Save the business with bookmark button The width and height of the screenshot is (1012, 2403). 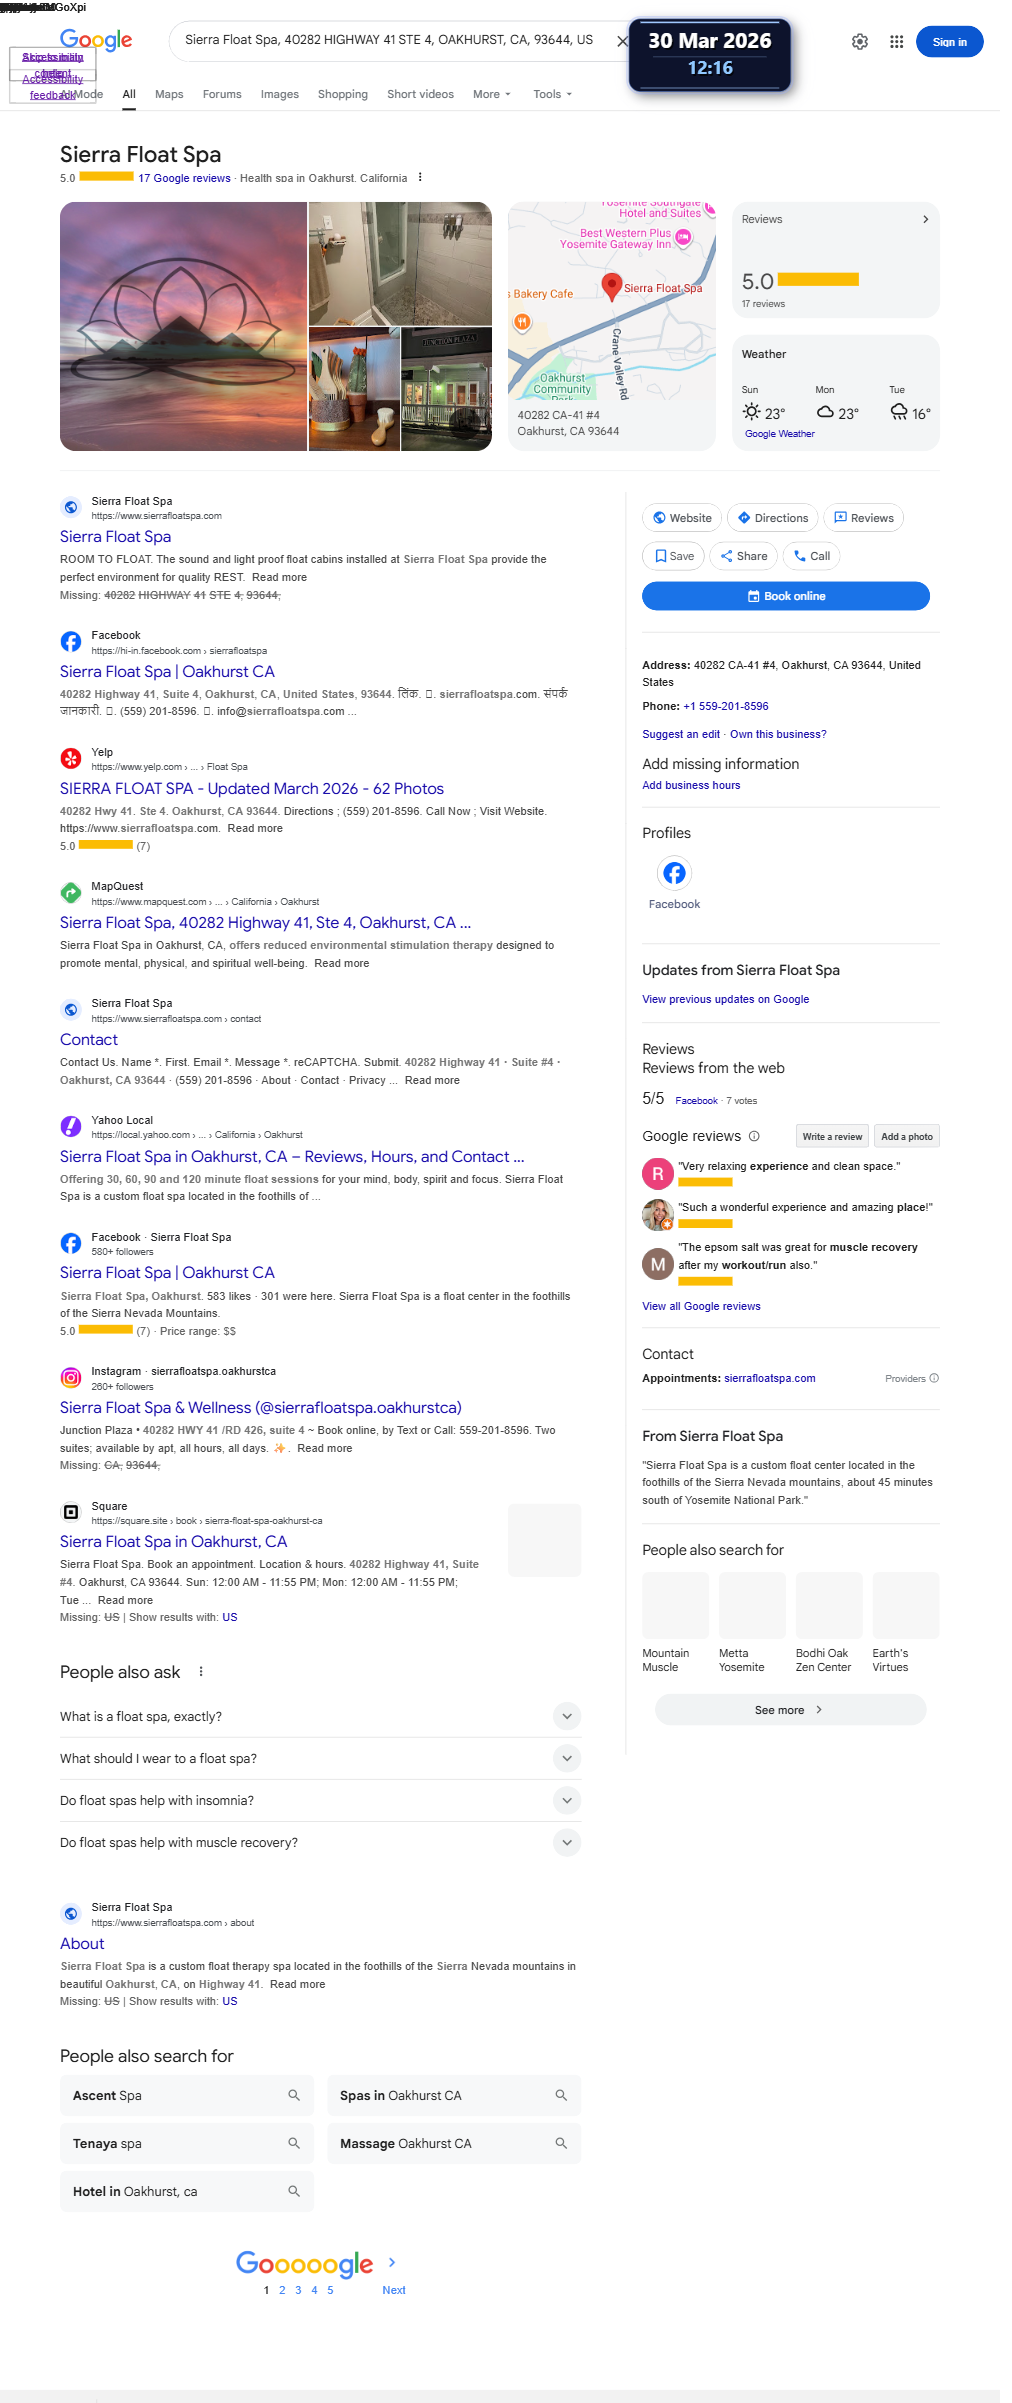pos(673,556)
